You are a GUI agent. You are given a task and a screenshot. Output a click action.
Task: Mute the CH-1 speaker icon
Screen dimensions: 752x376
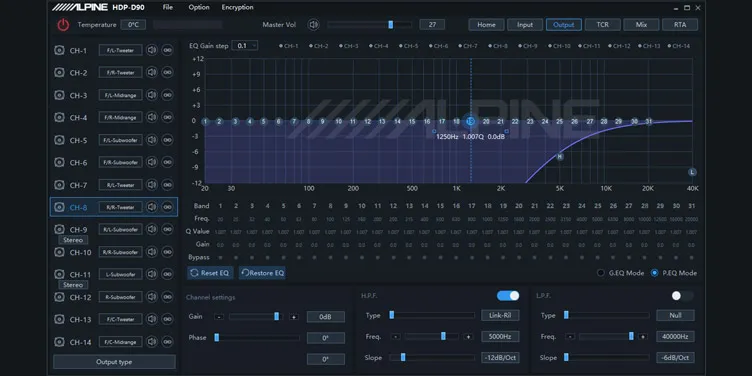(x=152, y=50)
